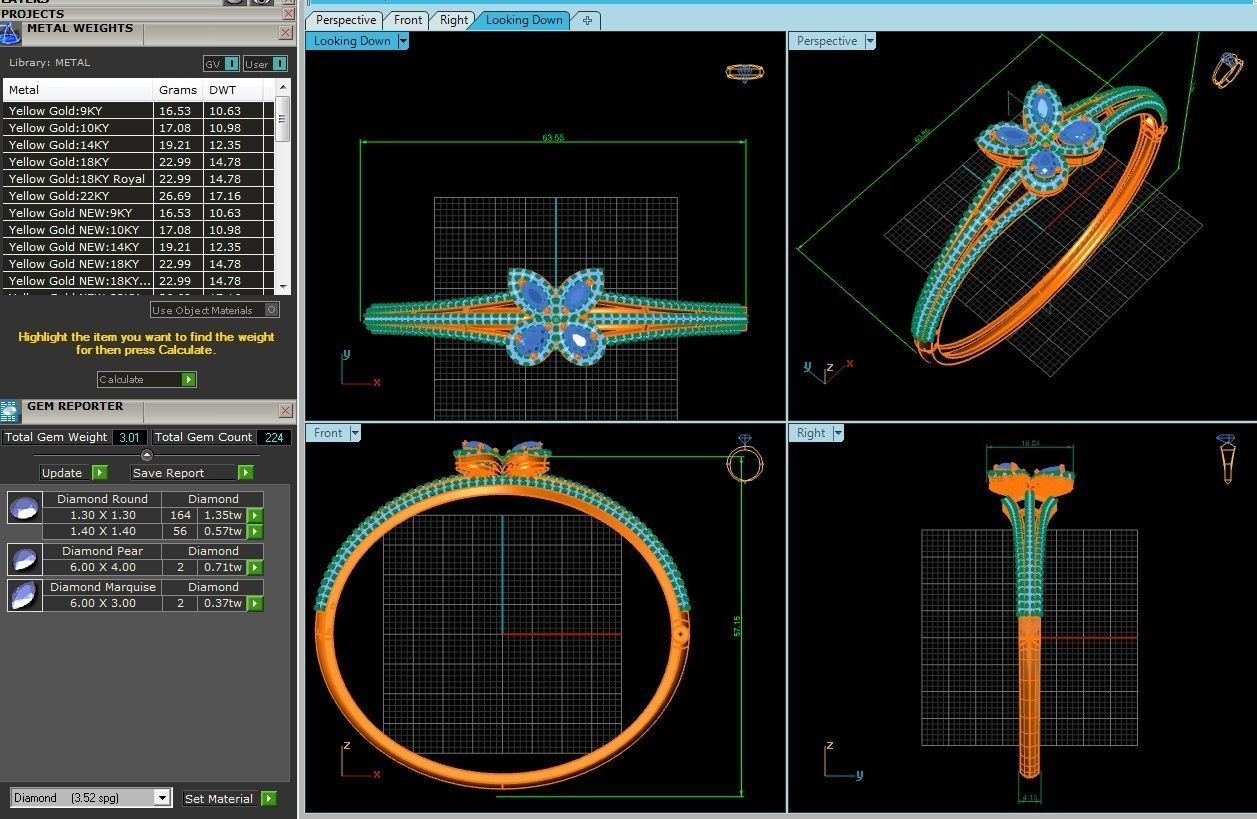Click the metal list scrollbar thumb

pos(283,118)
